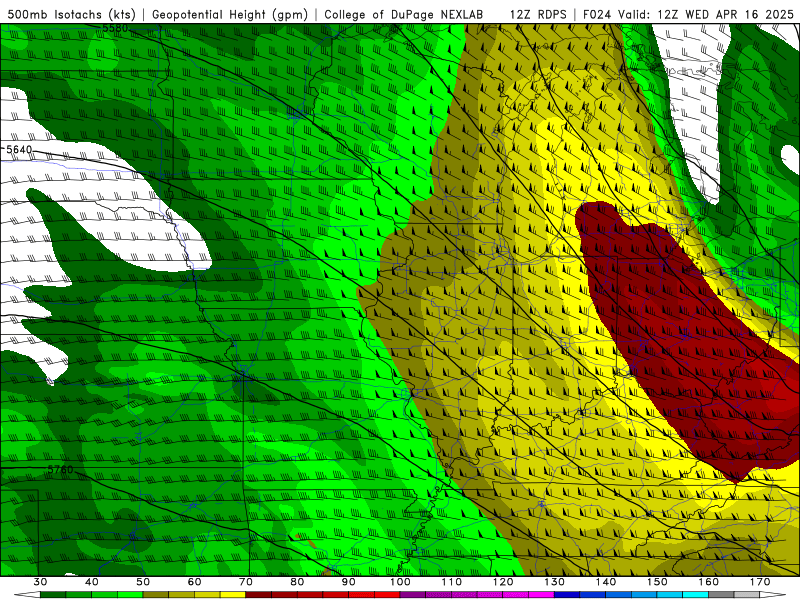Click the 130 value on the color scale
Image resolution: width=800 pixels, height=600 pixels.
[555, 582]
